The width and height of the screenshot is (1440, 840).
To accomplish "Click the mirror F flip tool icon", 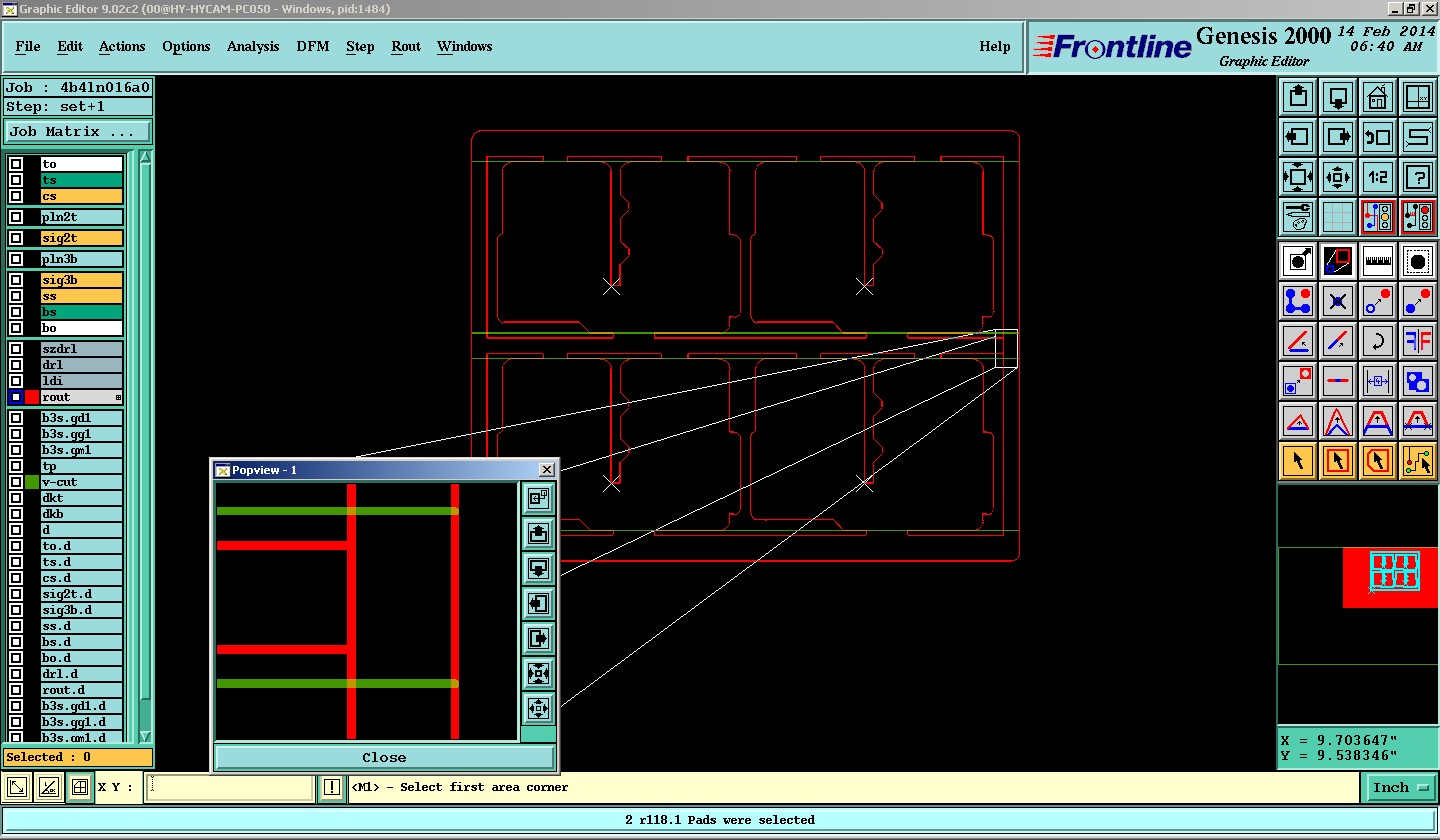I will click(1418, 341).
